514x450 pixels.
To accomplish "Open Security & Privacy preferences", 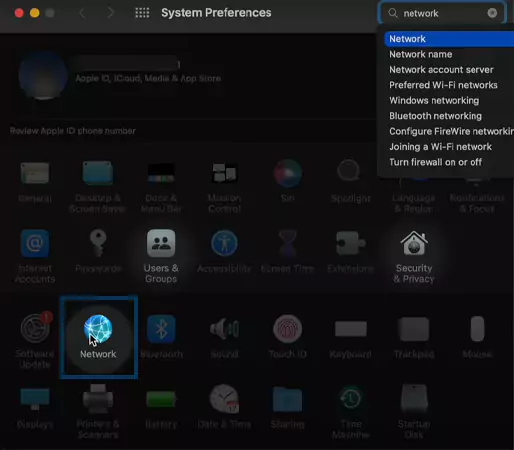I will (x=414, y=243).
